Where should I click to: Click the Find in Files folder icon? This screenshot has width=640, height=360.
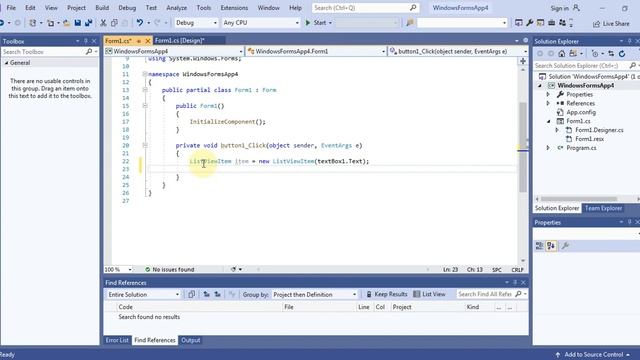click(410, 23)
